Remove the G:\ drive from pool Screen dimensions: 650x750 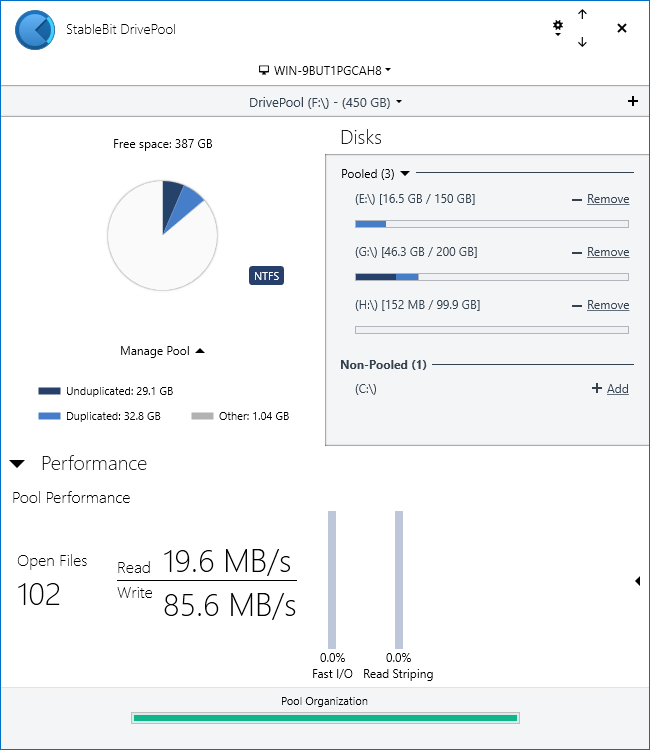point(608,252)
